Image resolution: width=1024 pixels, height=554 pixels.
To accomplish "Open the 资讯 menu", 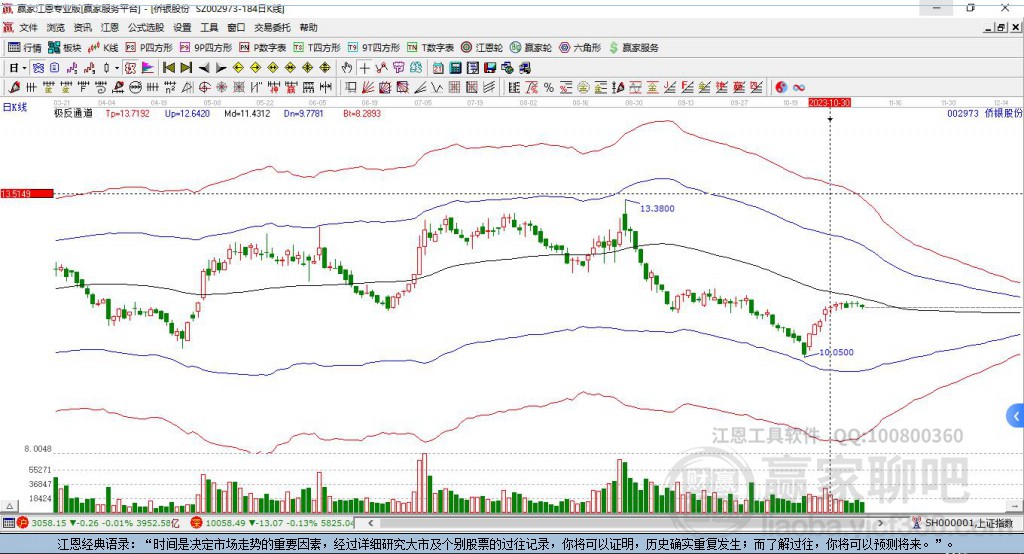I will coord(82,27).
